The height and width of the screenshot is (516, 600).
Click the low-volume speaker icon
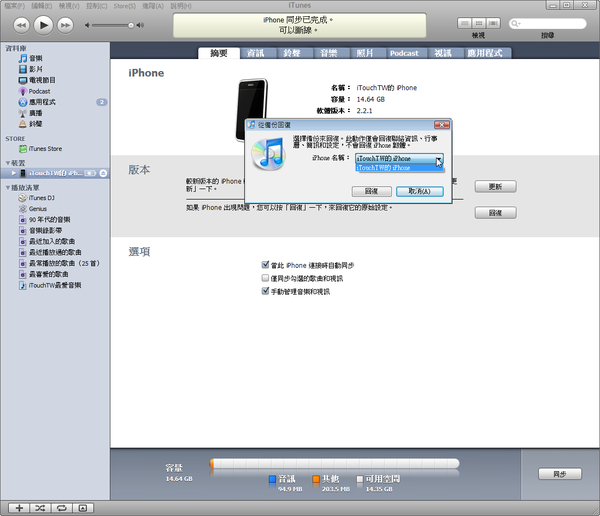pyautogui.click(x=87, y=25)
